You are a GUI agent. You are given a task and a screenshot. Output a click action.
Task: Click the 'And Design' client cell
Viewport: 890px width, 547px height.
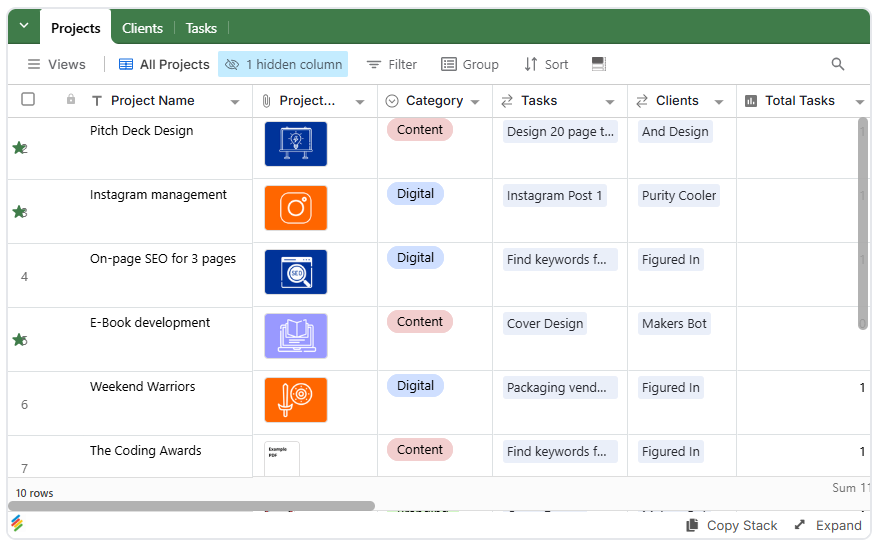(675, 132)
